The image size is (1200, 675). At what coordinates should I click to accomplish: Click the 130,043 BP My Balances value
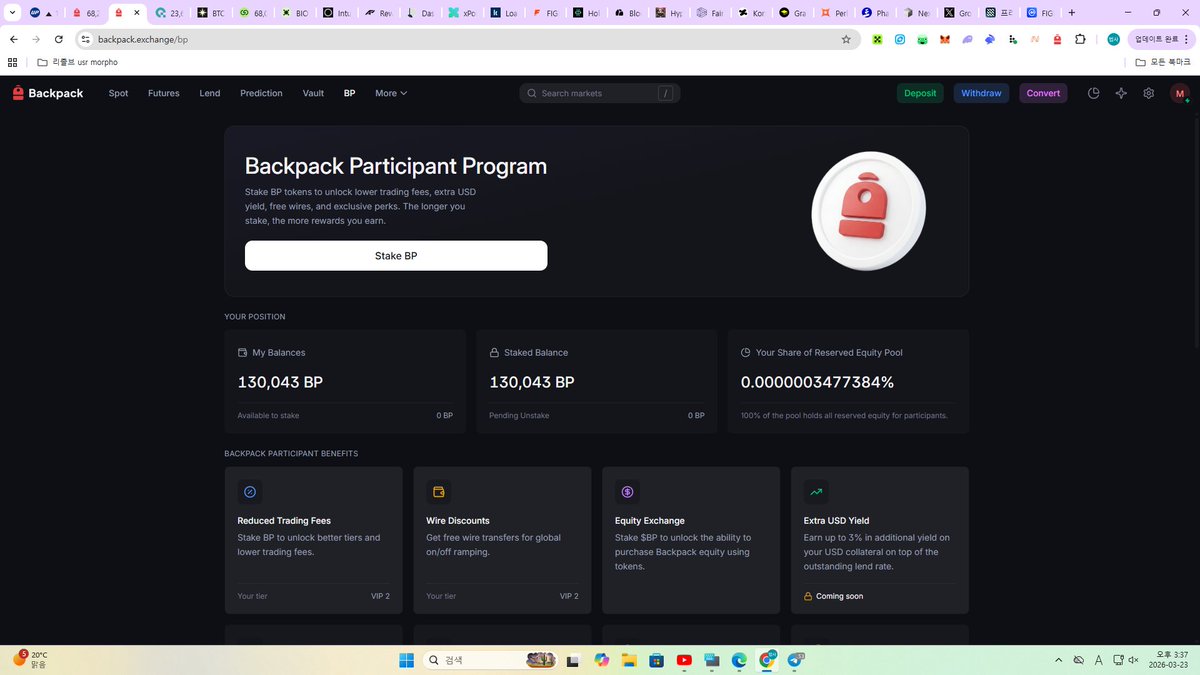(x=280, y=382)
